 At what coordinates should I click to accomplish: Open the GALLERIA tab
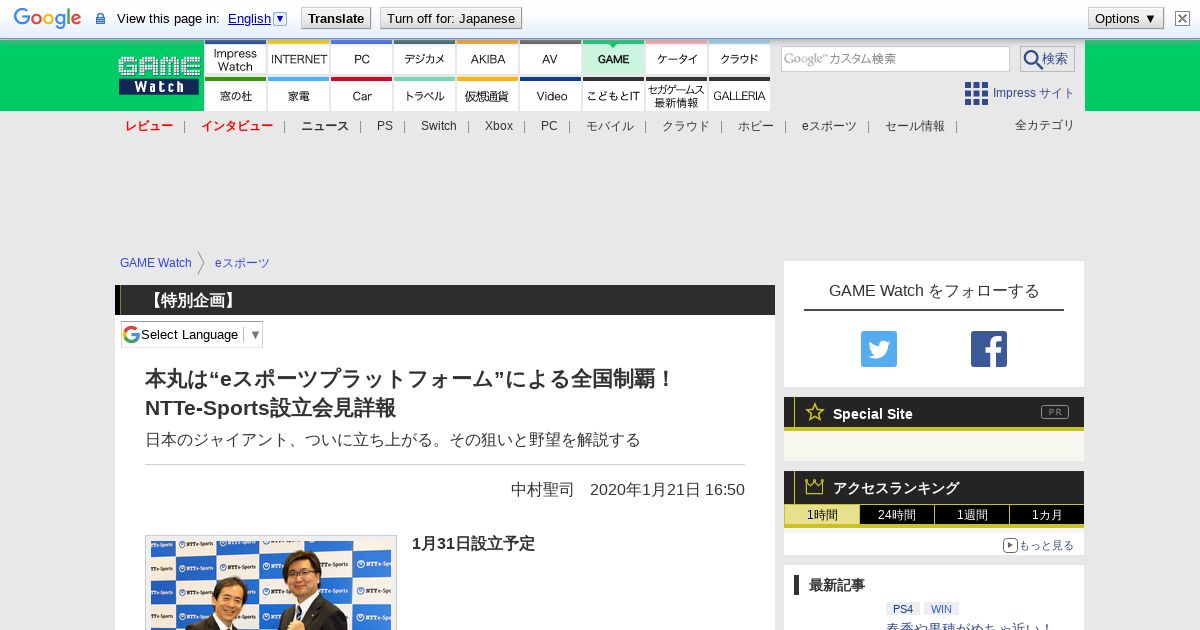click(x=740, y=94)
